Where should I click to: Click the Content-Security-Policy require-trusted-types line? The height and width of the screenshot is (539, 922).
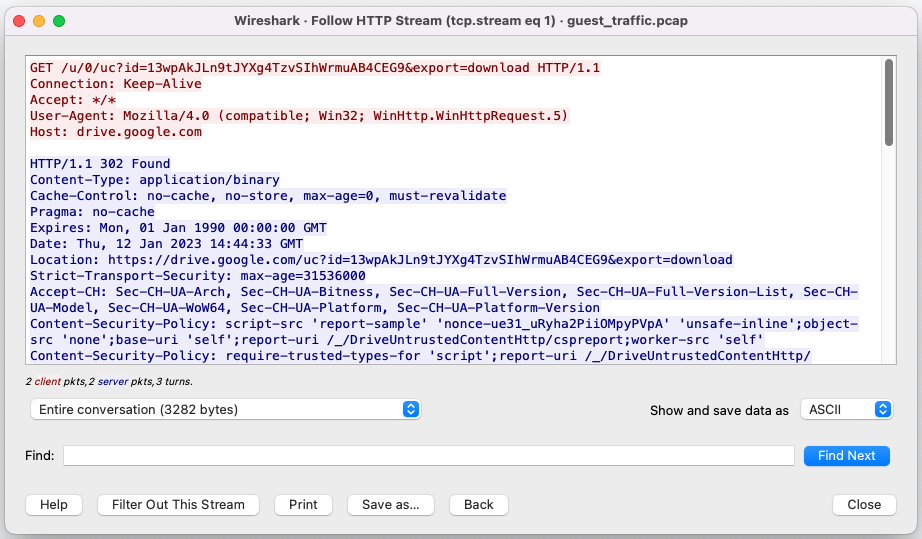coord(420,356)
